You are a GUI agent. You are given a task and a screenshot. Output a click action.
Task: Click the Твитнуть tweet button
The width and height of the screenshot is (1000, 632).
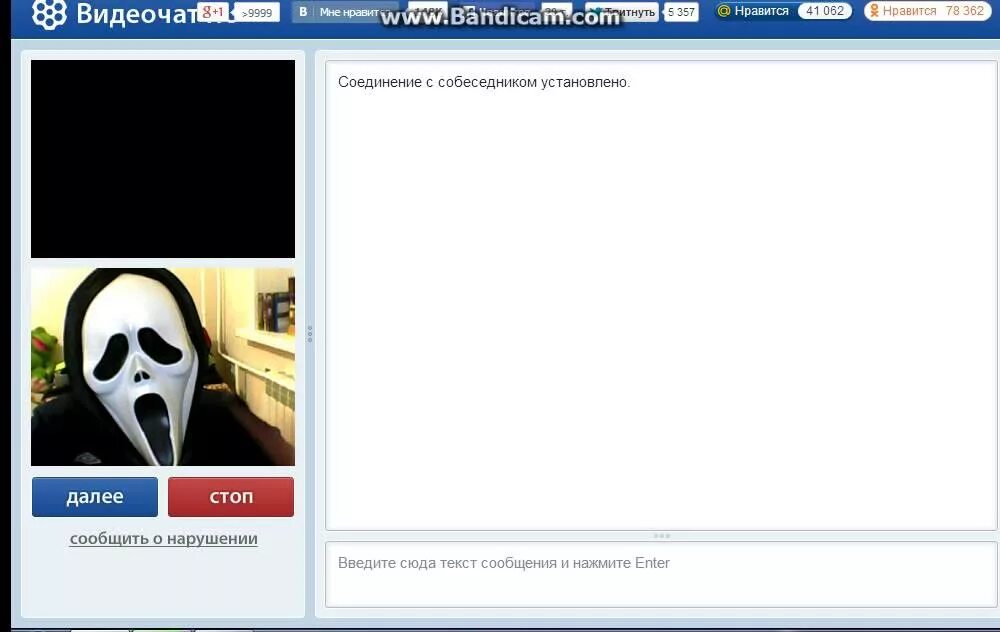[622, 12]
